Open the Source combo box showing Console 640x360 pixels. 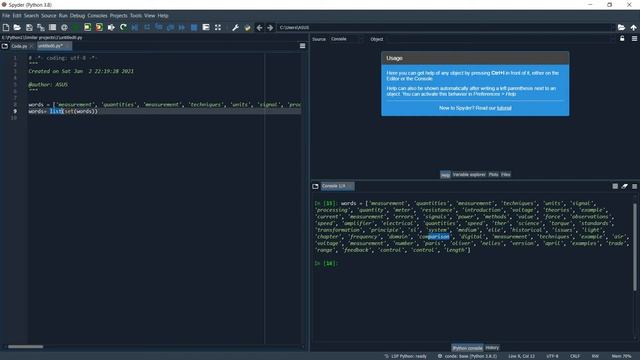click(346, 39)
